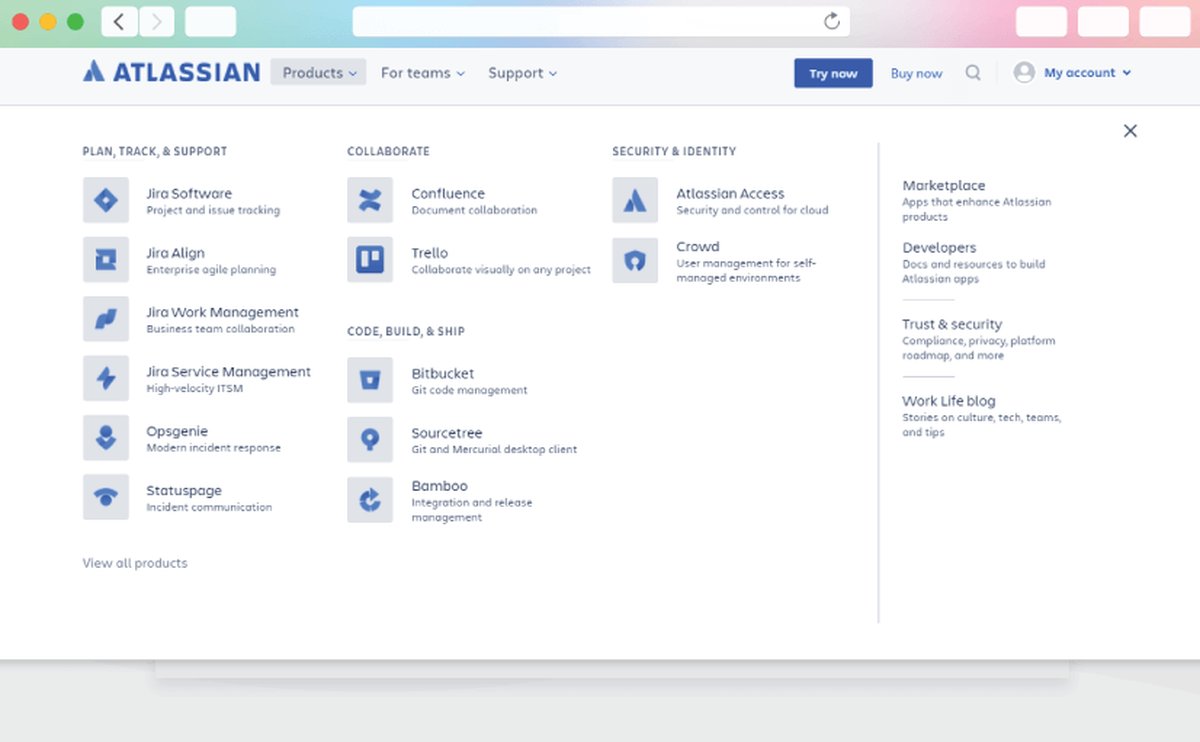Viewport: 1200px width, 742px height.
Task: Click the Opsgenie icon
Action: (x=105, y=438)
